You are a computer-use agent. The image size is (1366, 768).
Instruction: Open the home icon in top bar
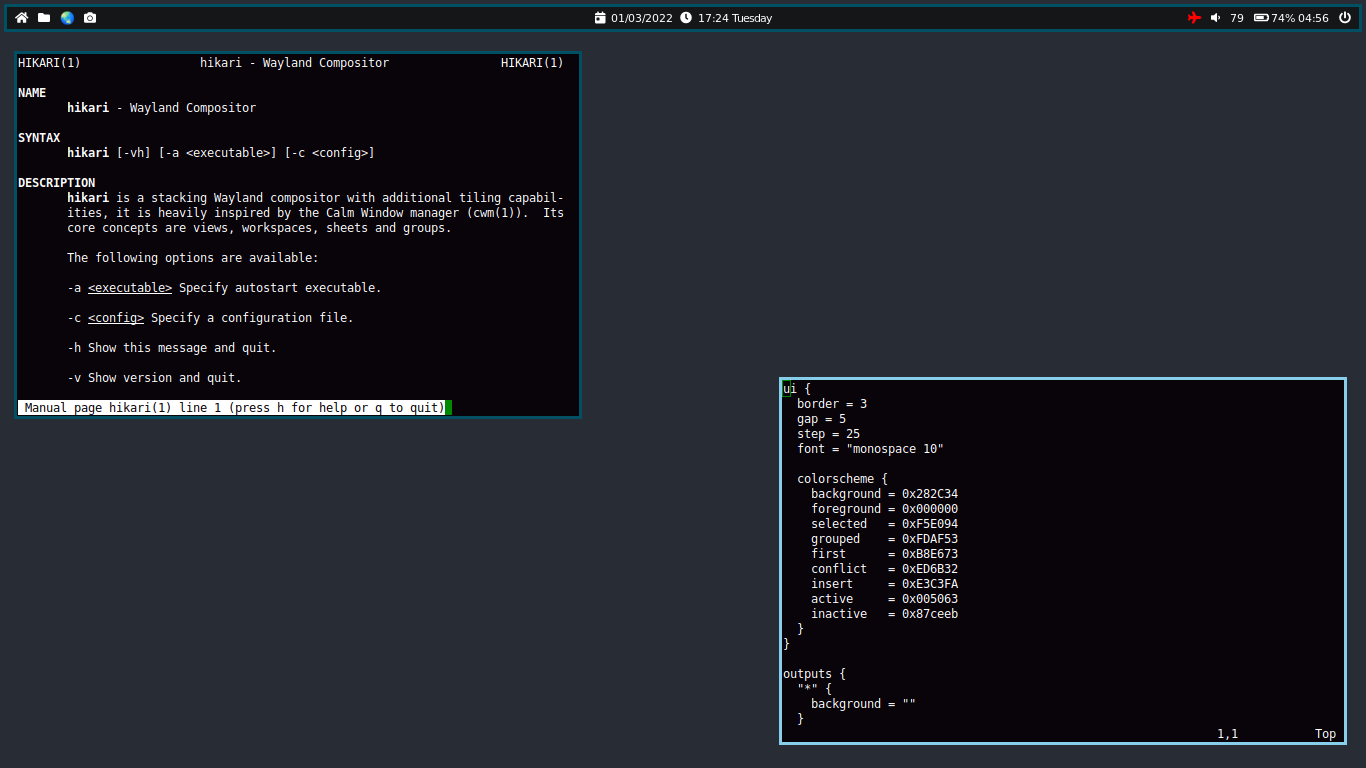22,18
